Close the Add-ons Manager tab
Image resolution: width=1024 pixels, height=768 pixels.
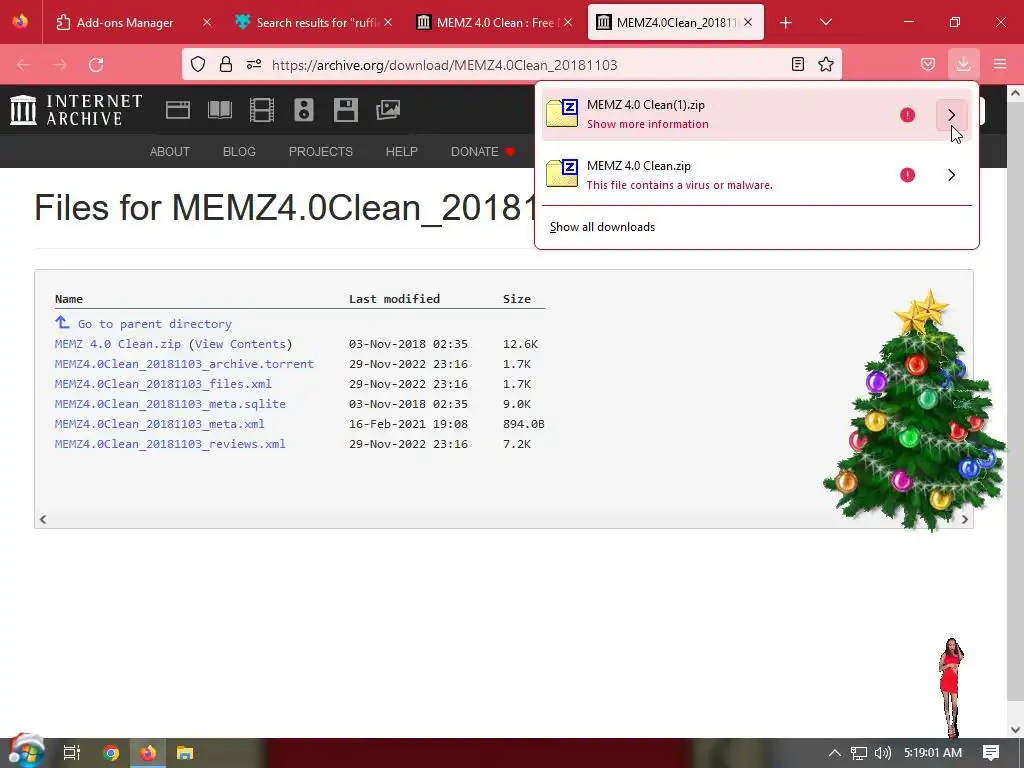click(207, 22)
